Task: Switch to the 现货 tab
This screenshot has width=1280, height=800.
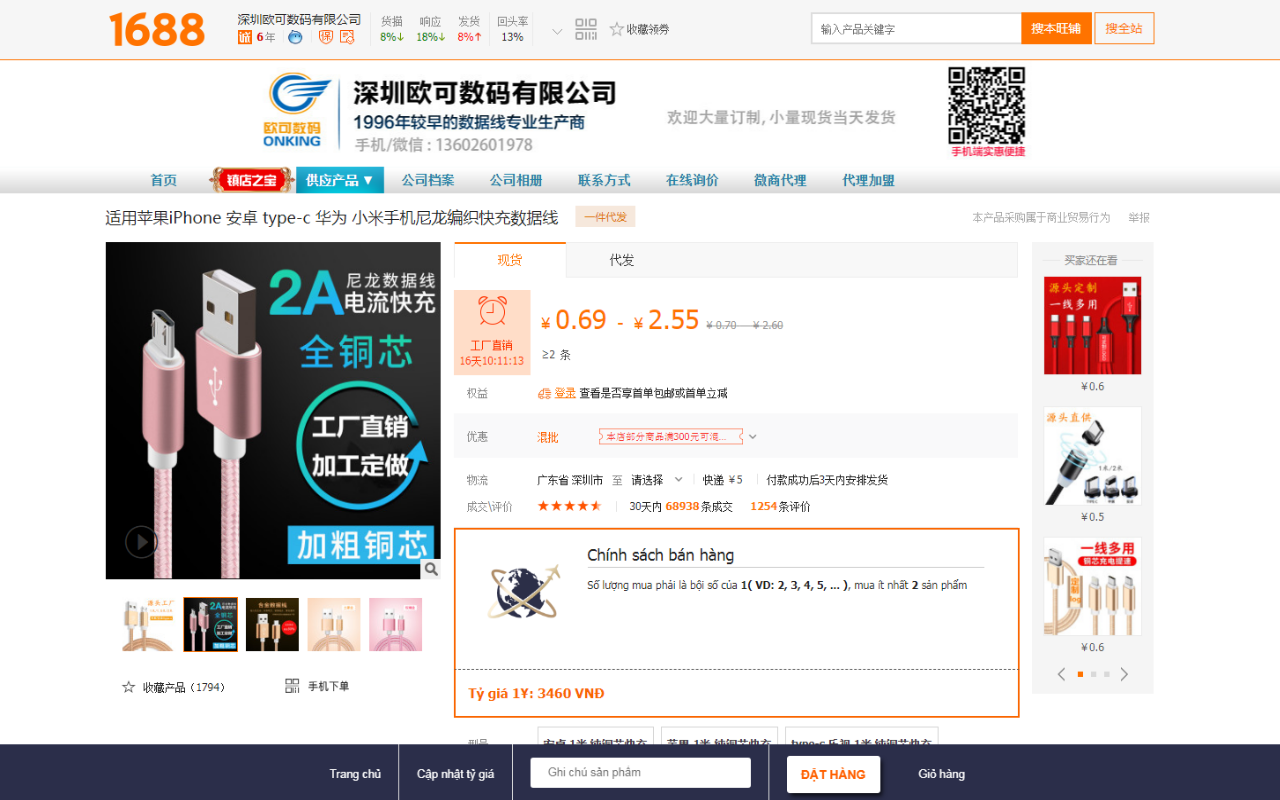Action: pos(510,260)
